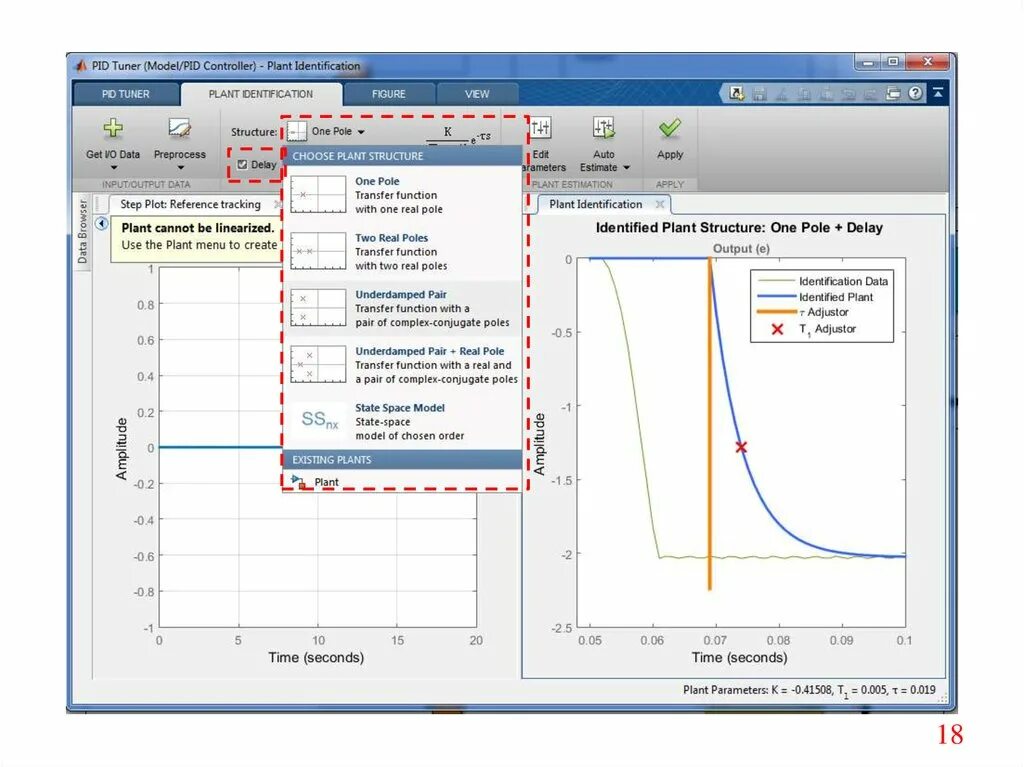
Task: Click the save icon in quick access toolbar
Action: [x=759, y=94]
